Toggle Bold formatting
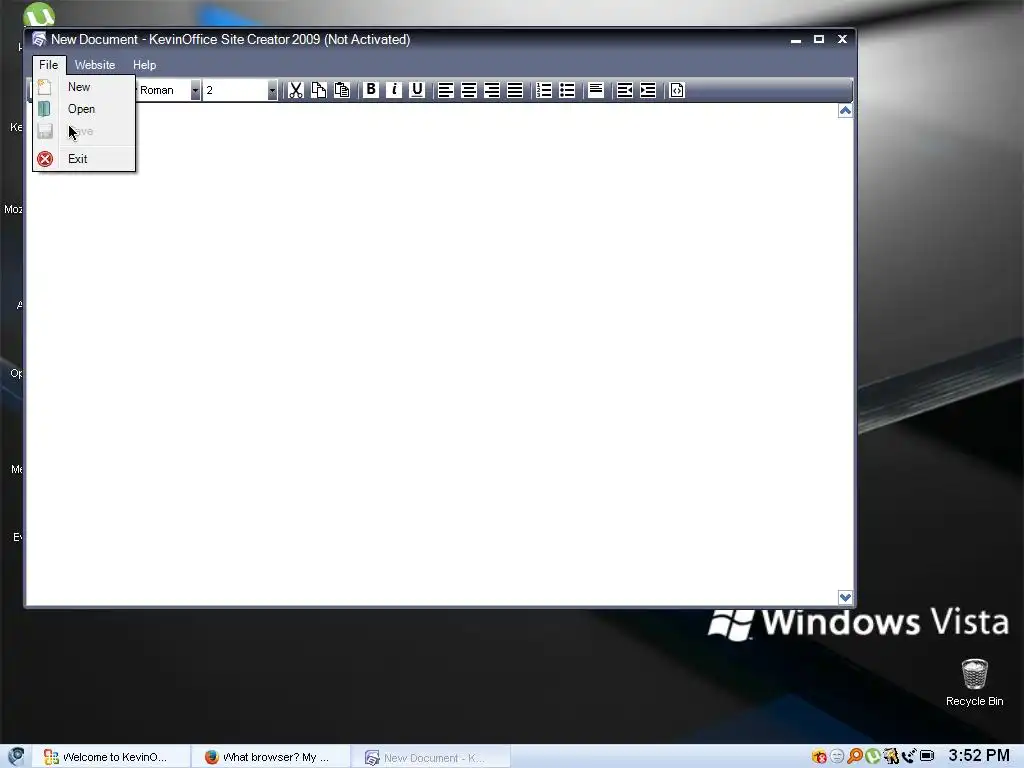Viewport: 1024px width, 768px height. point(371,90)
